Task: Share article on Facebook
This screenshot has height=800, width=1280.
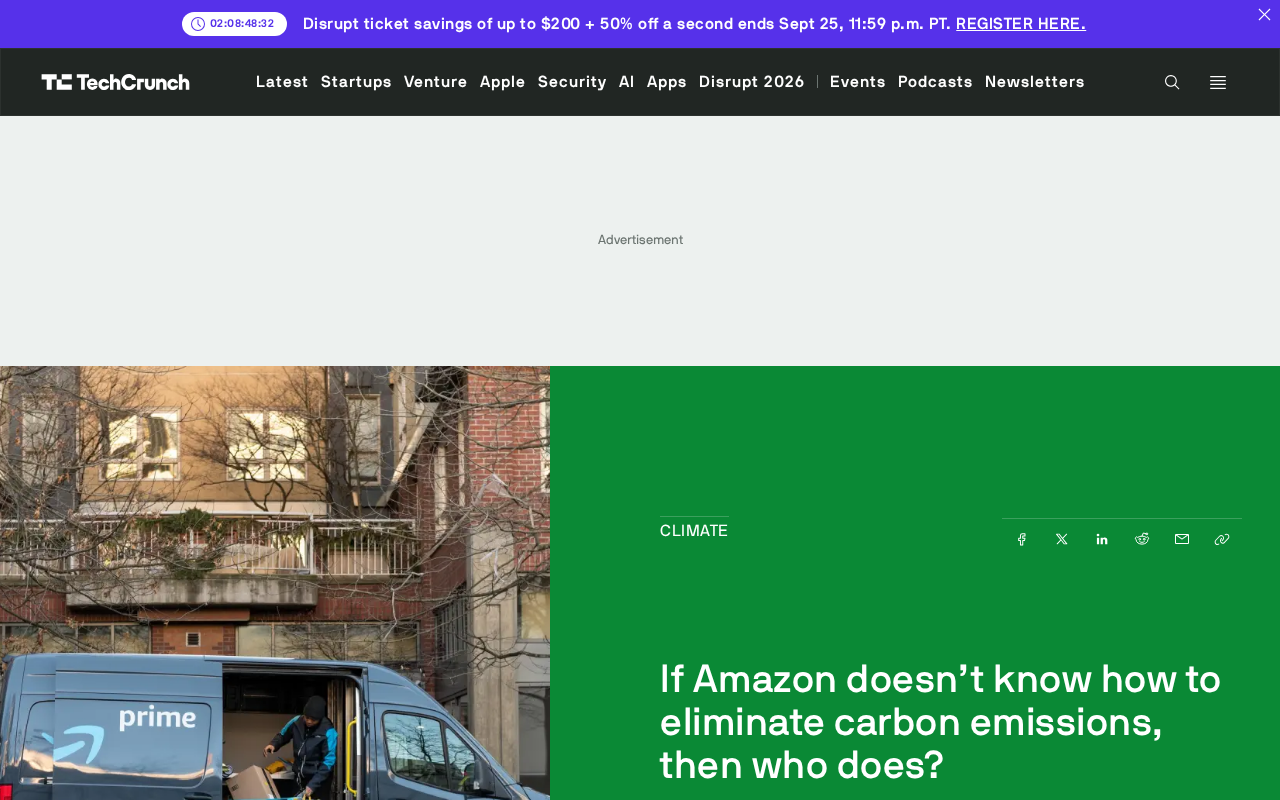Action: (1022, 539)
